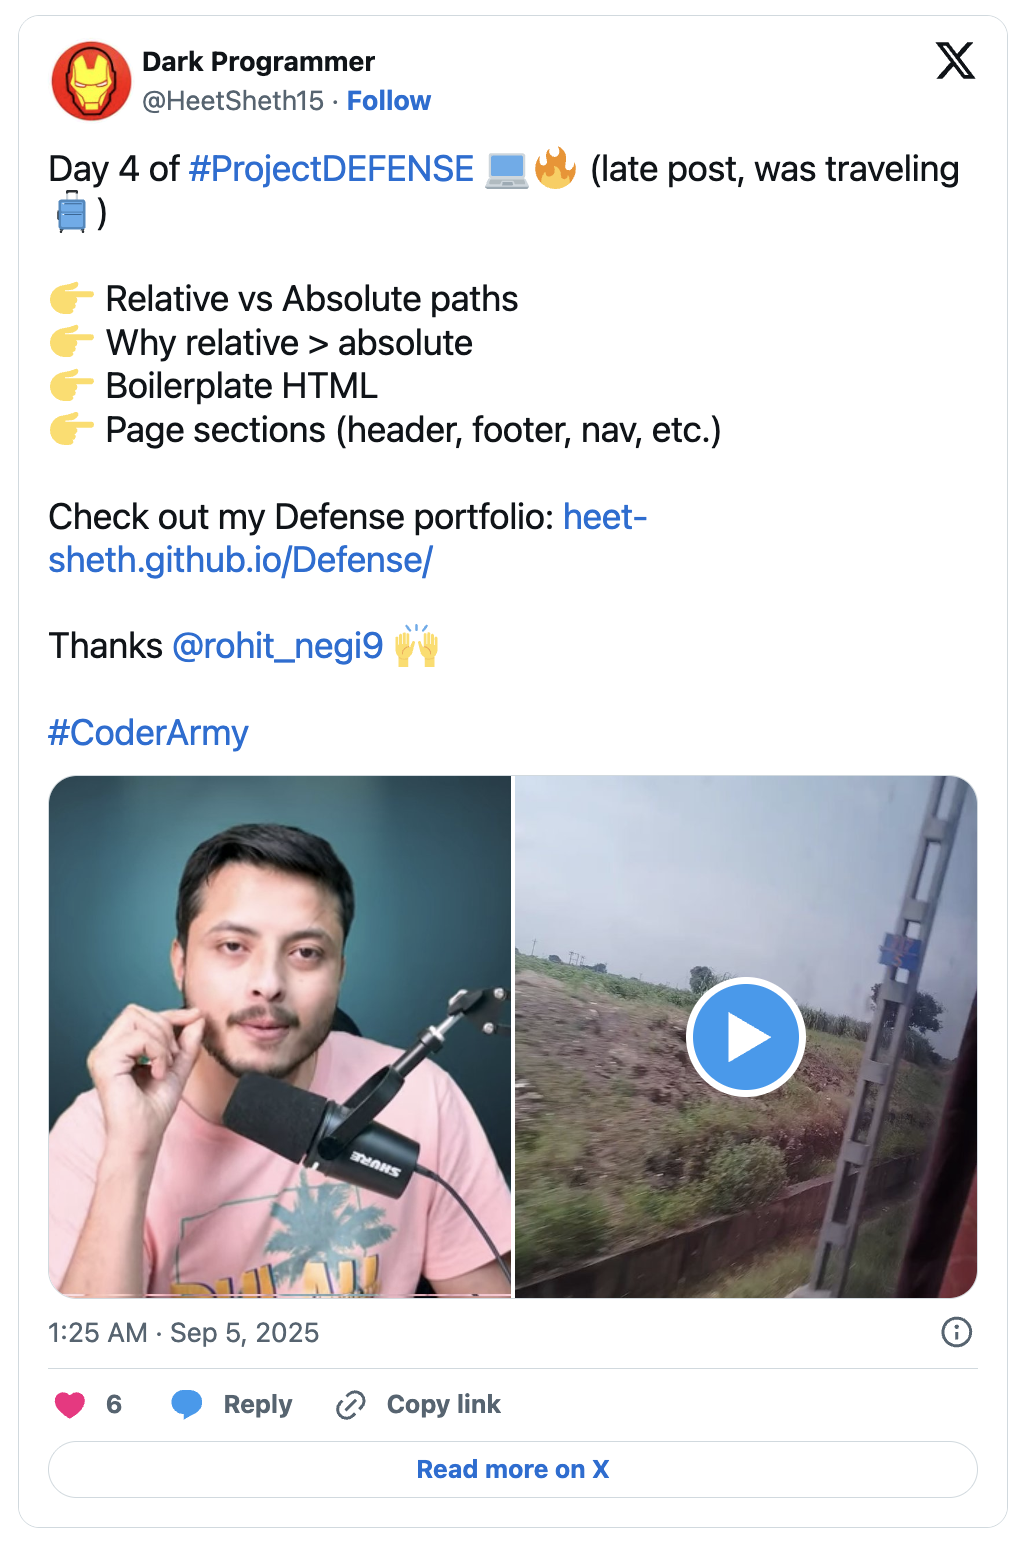Click the 1:25 AM Sep 5, 2025 timestamp

click(184, 1333)
